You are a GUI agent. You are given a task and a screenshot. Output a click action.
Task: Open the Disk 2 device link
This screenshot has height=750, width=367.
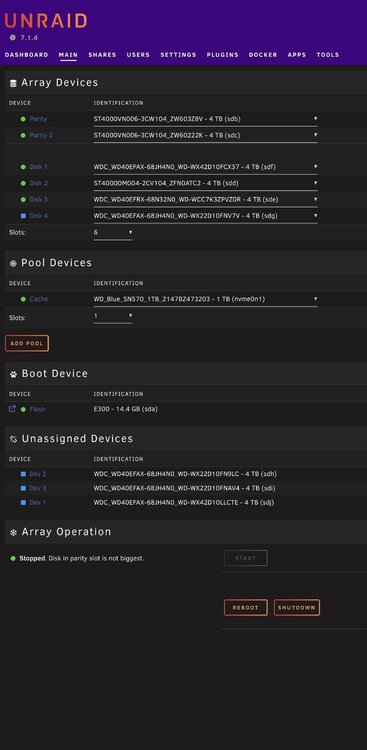(x=39, y=184)
